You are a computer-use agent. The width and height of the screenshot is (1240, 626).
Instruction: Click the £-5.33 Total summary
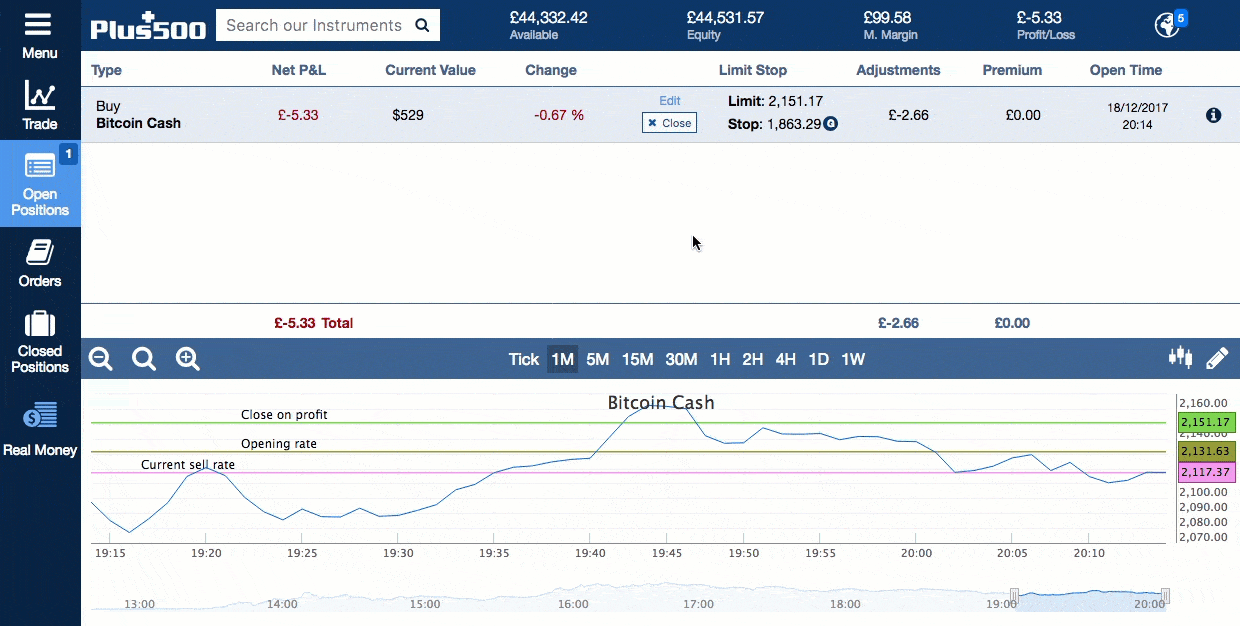[x=313, y=323]
